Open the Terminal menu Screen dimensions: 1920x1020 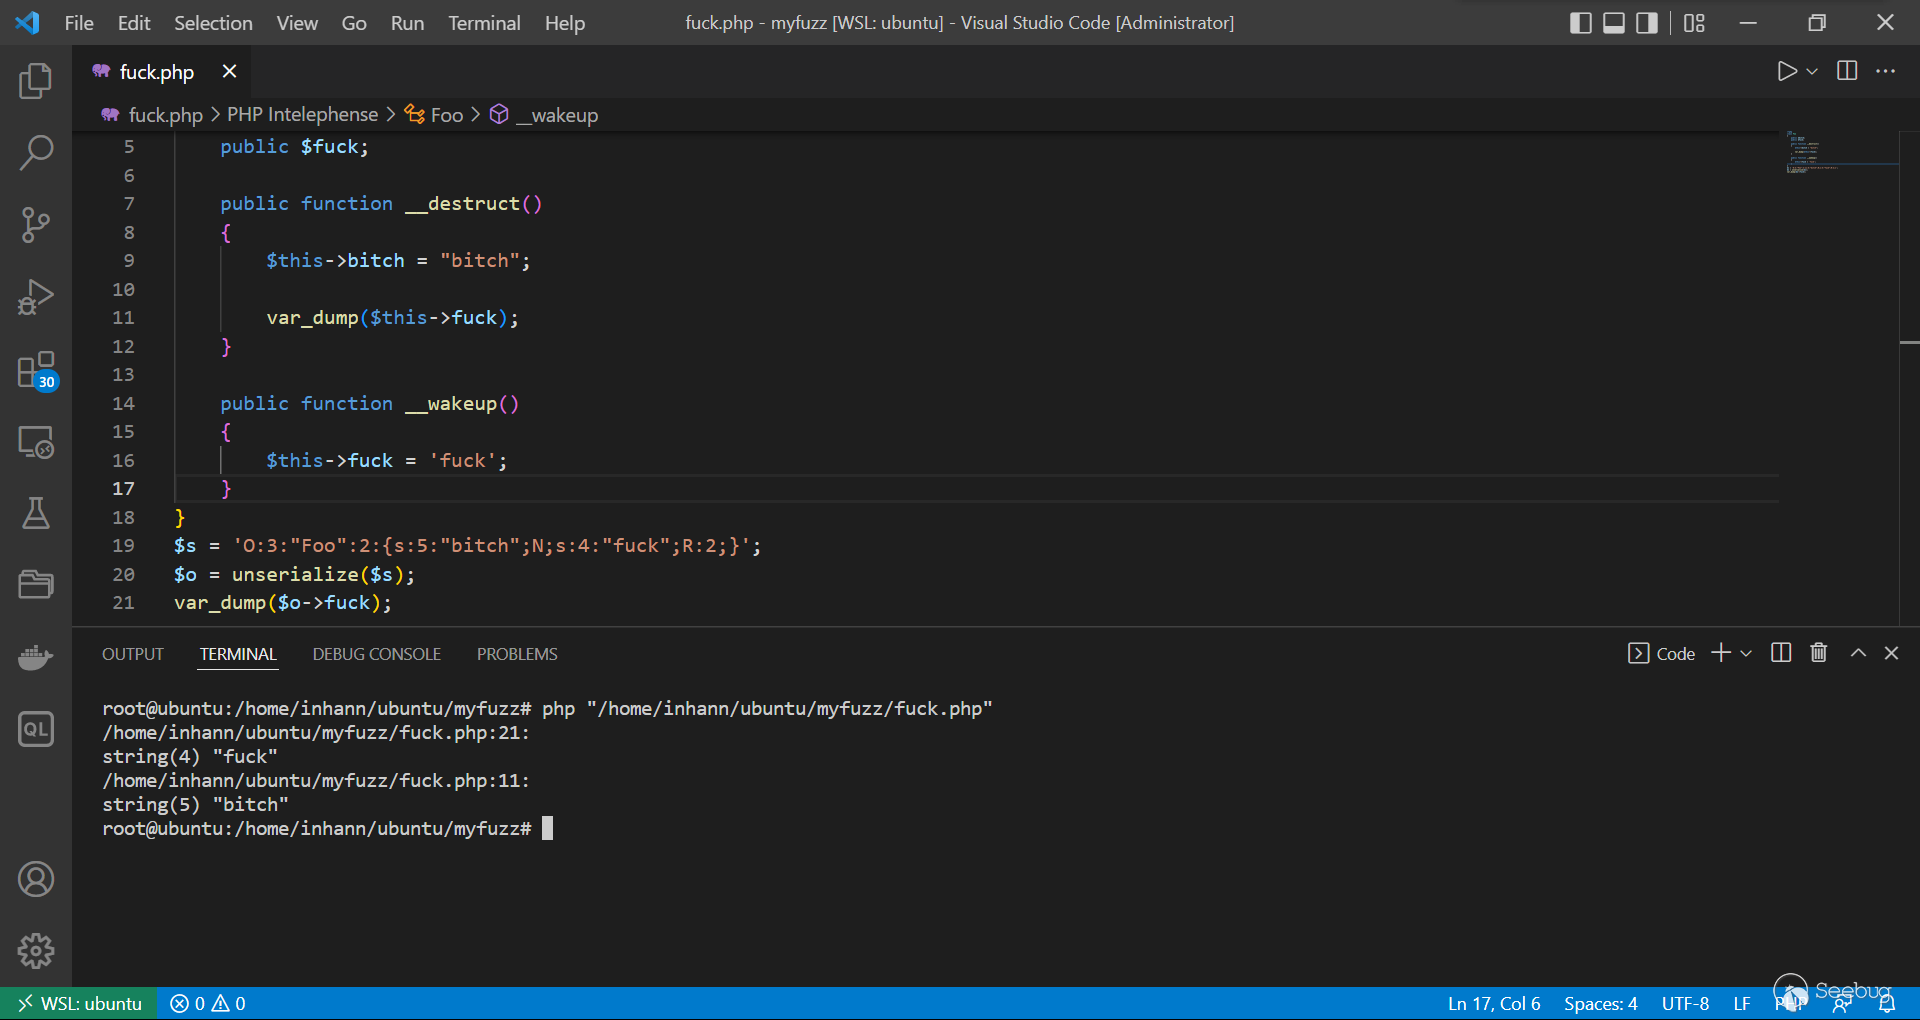pyautogui.click(x=483, y=23)
